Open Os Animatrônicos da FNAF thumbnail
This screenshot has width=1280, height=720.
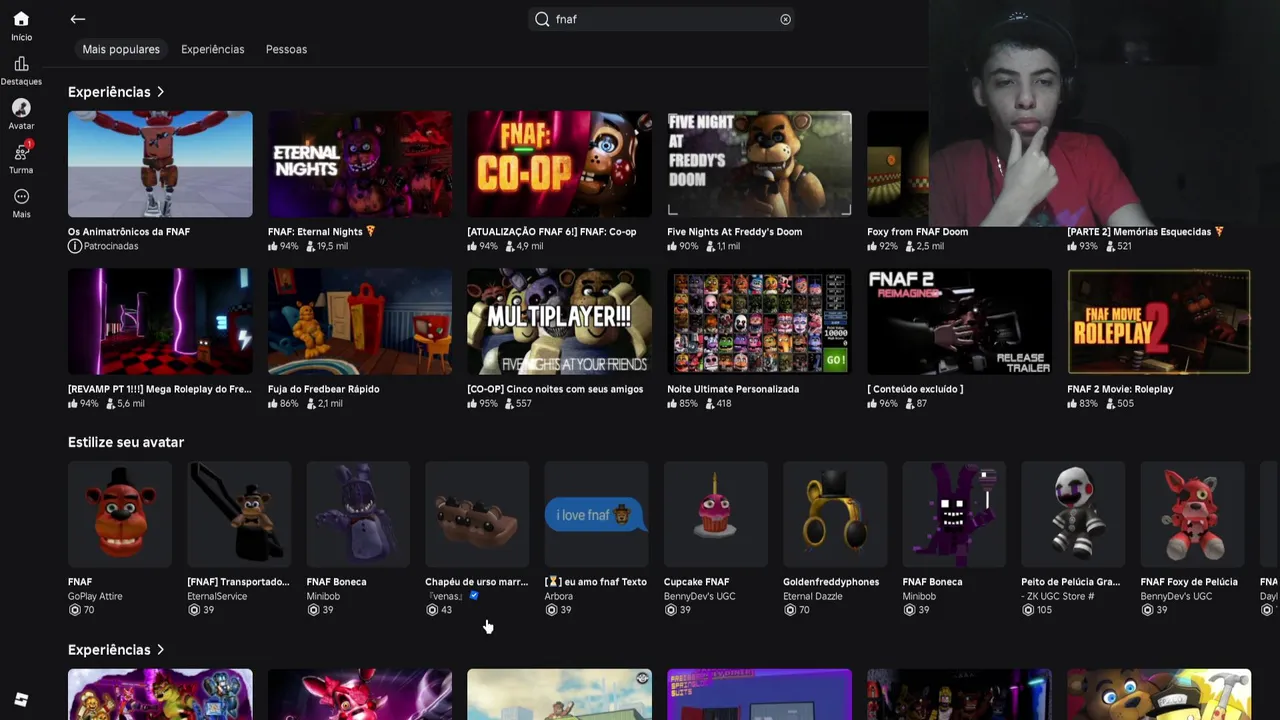160,164
